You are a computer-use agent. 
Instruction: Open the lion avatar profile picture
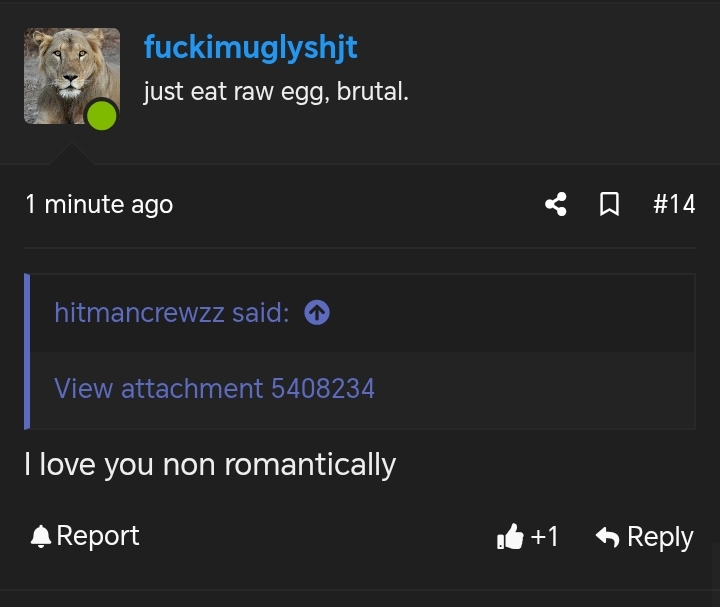[x=72, y=76]
